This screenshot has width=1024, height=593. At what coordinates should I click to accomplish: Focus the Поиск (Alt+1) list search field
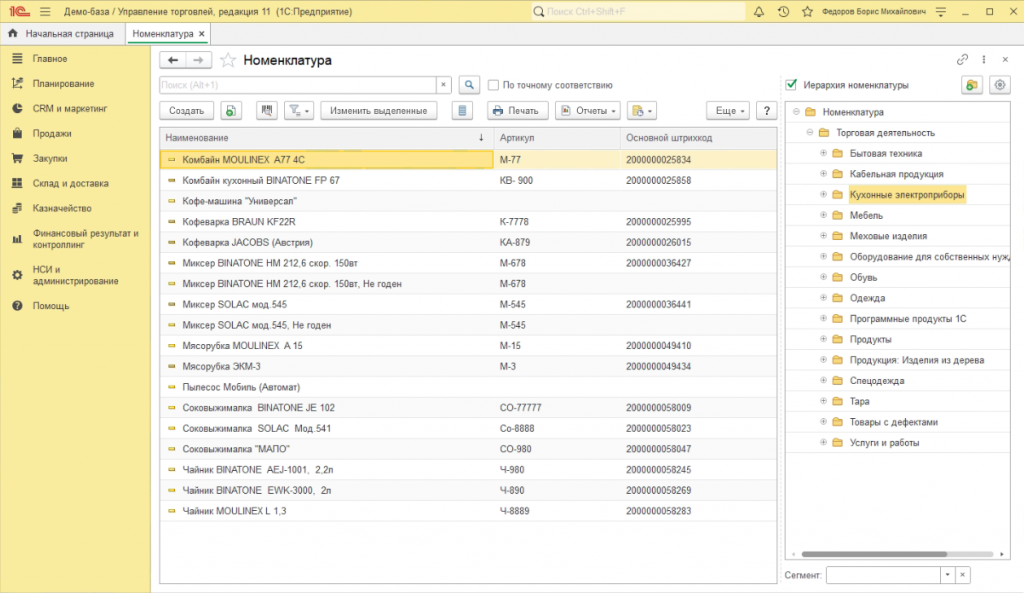[x=298, y=85]
